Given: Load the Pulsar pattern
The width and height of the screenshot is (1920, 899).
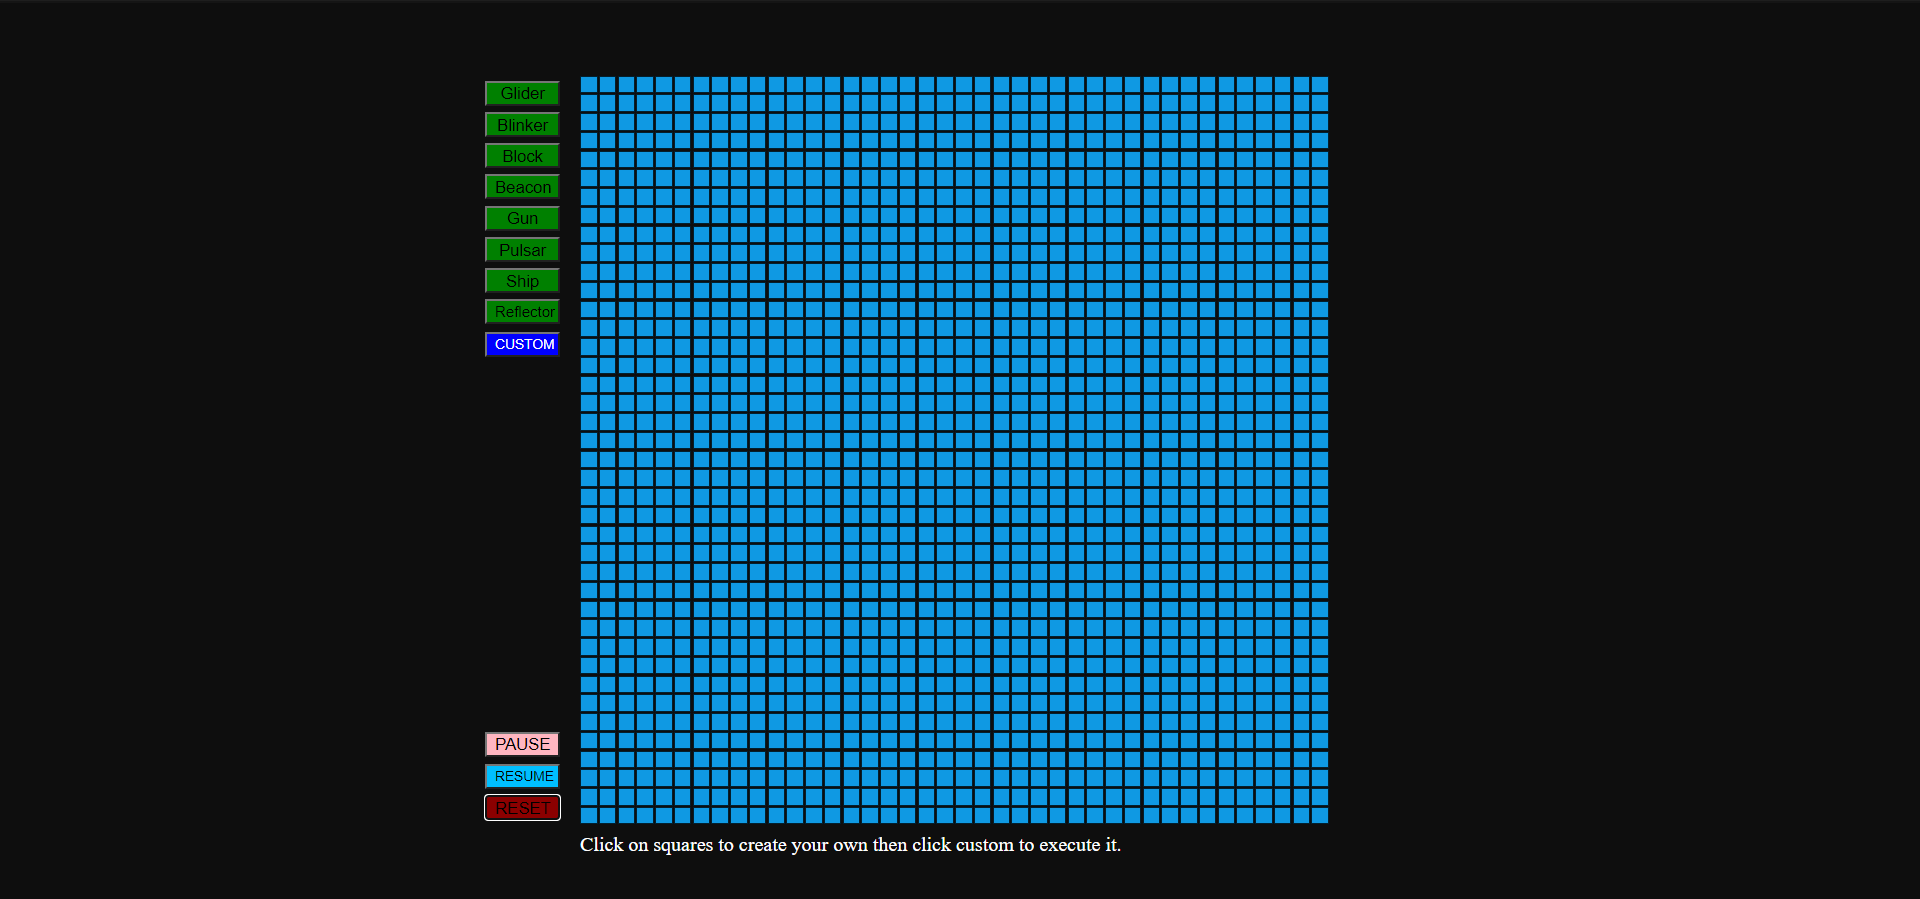Looking at the screenshot, I should coord(522,250).
